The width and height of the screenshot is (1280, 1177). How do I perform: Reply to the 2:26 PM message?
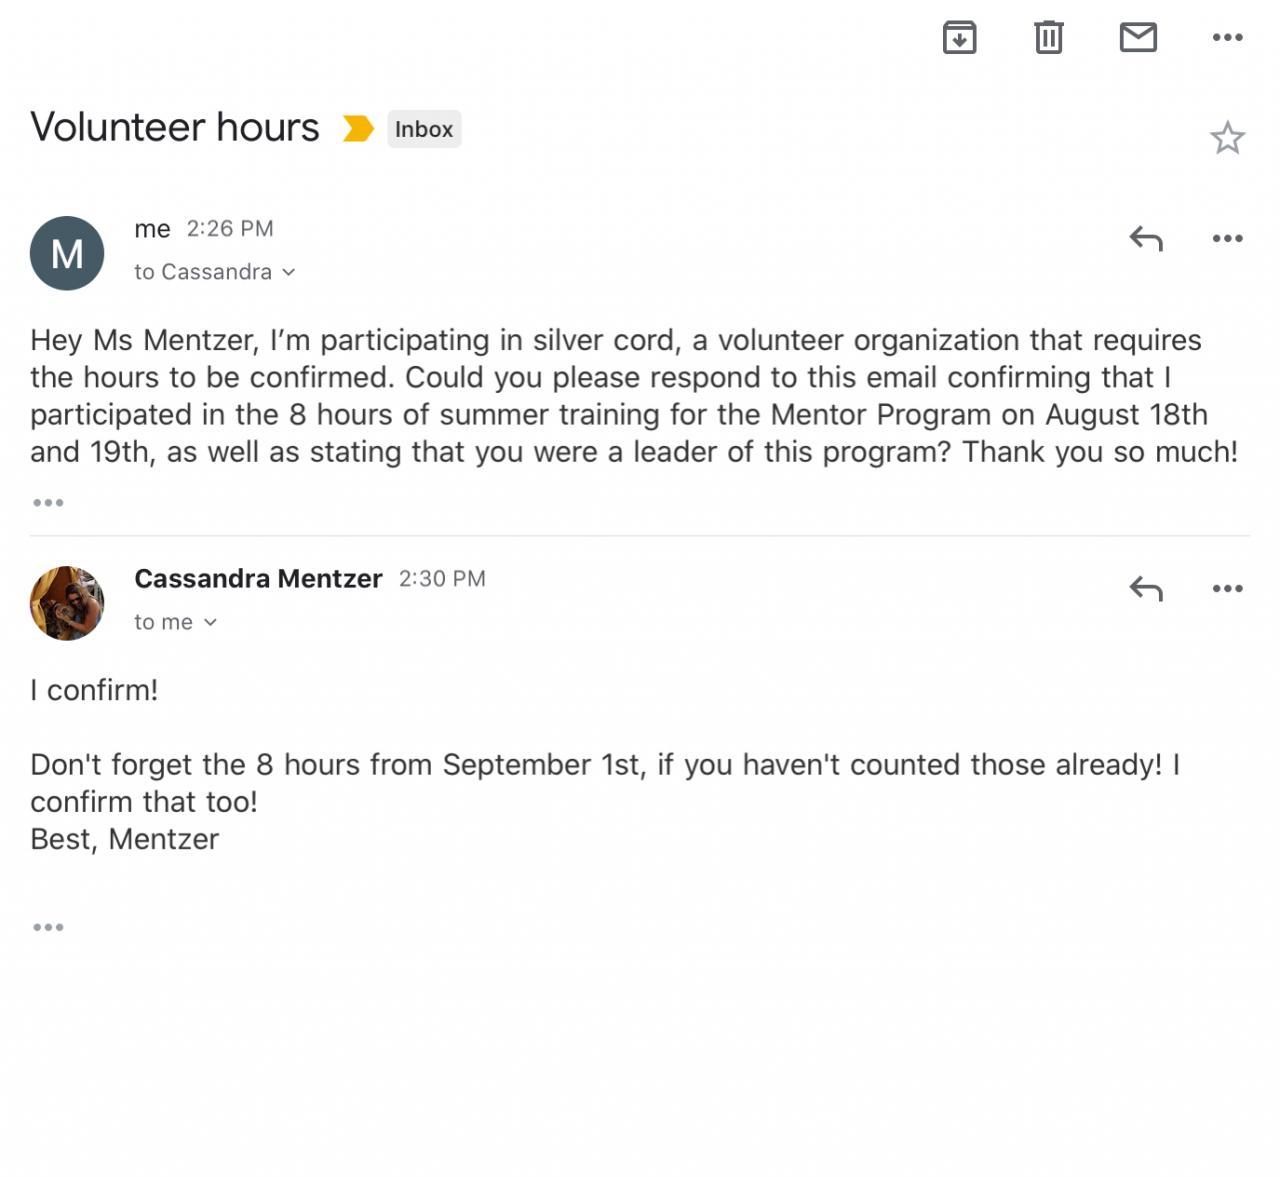(1146, 238)
